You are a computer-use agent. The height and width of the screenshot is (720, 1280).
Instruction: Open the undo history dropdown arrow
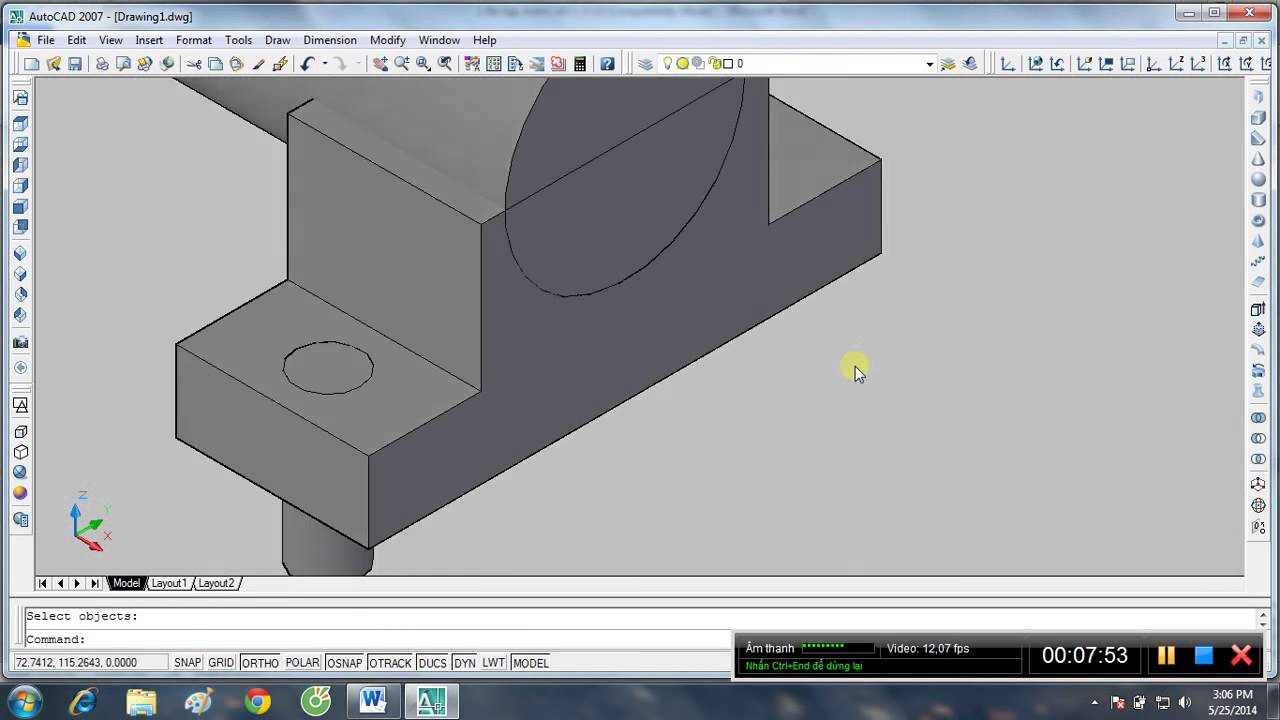click(324, 64)
